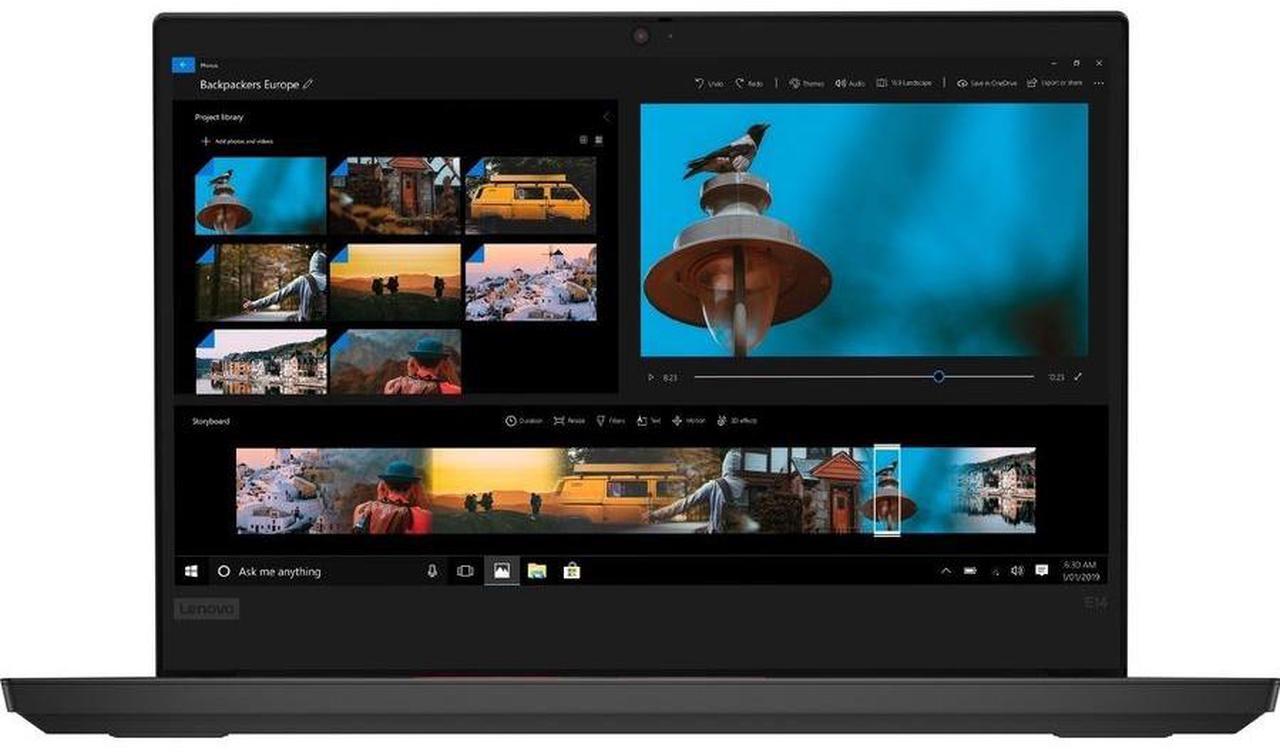This screenshot has width=1280, height=752.
Task: Select the hooded person clip in storyboard
Action: [710, 491]
